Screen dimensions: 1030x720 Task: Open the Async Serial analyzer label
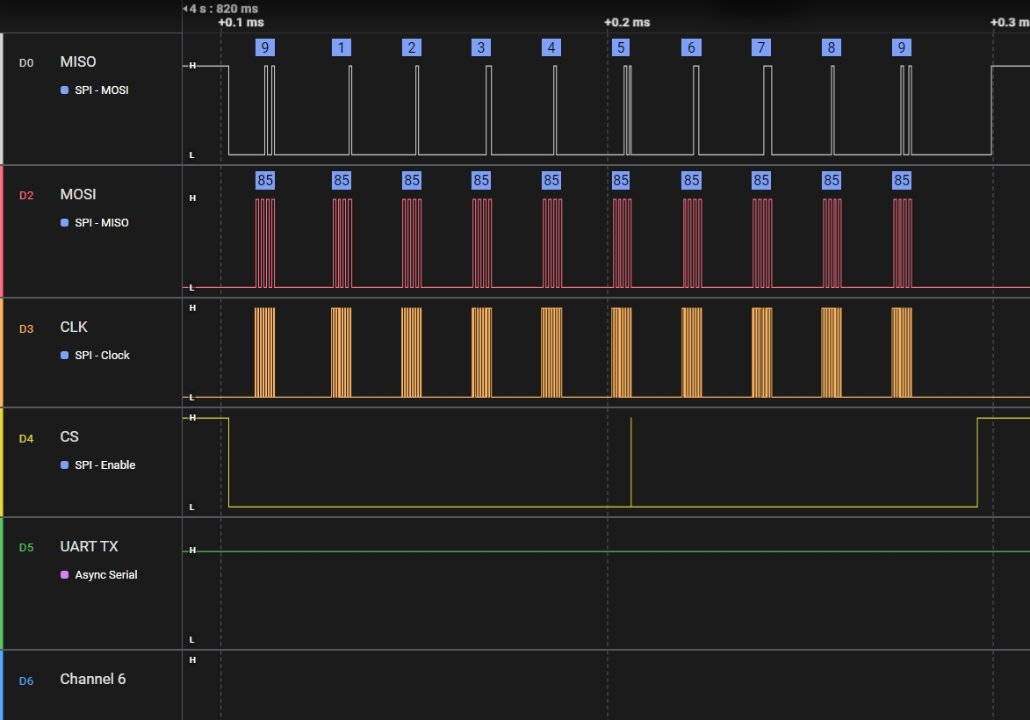point(106,575)
